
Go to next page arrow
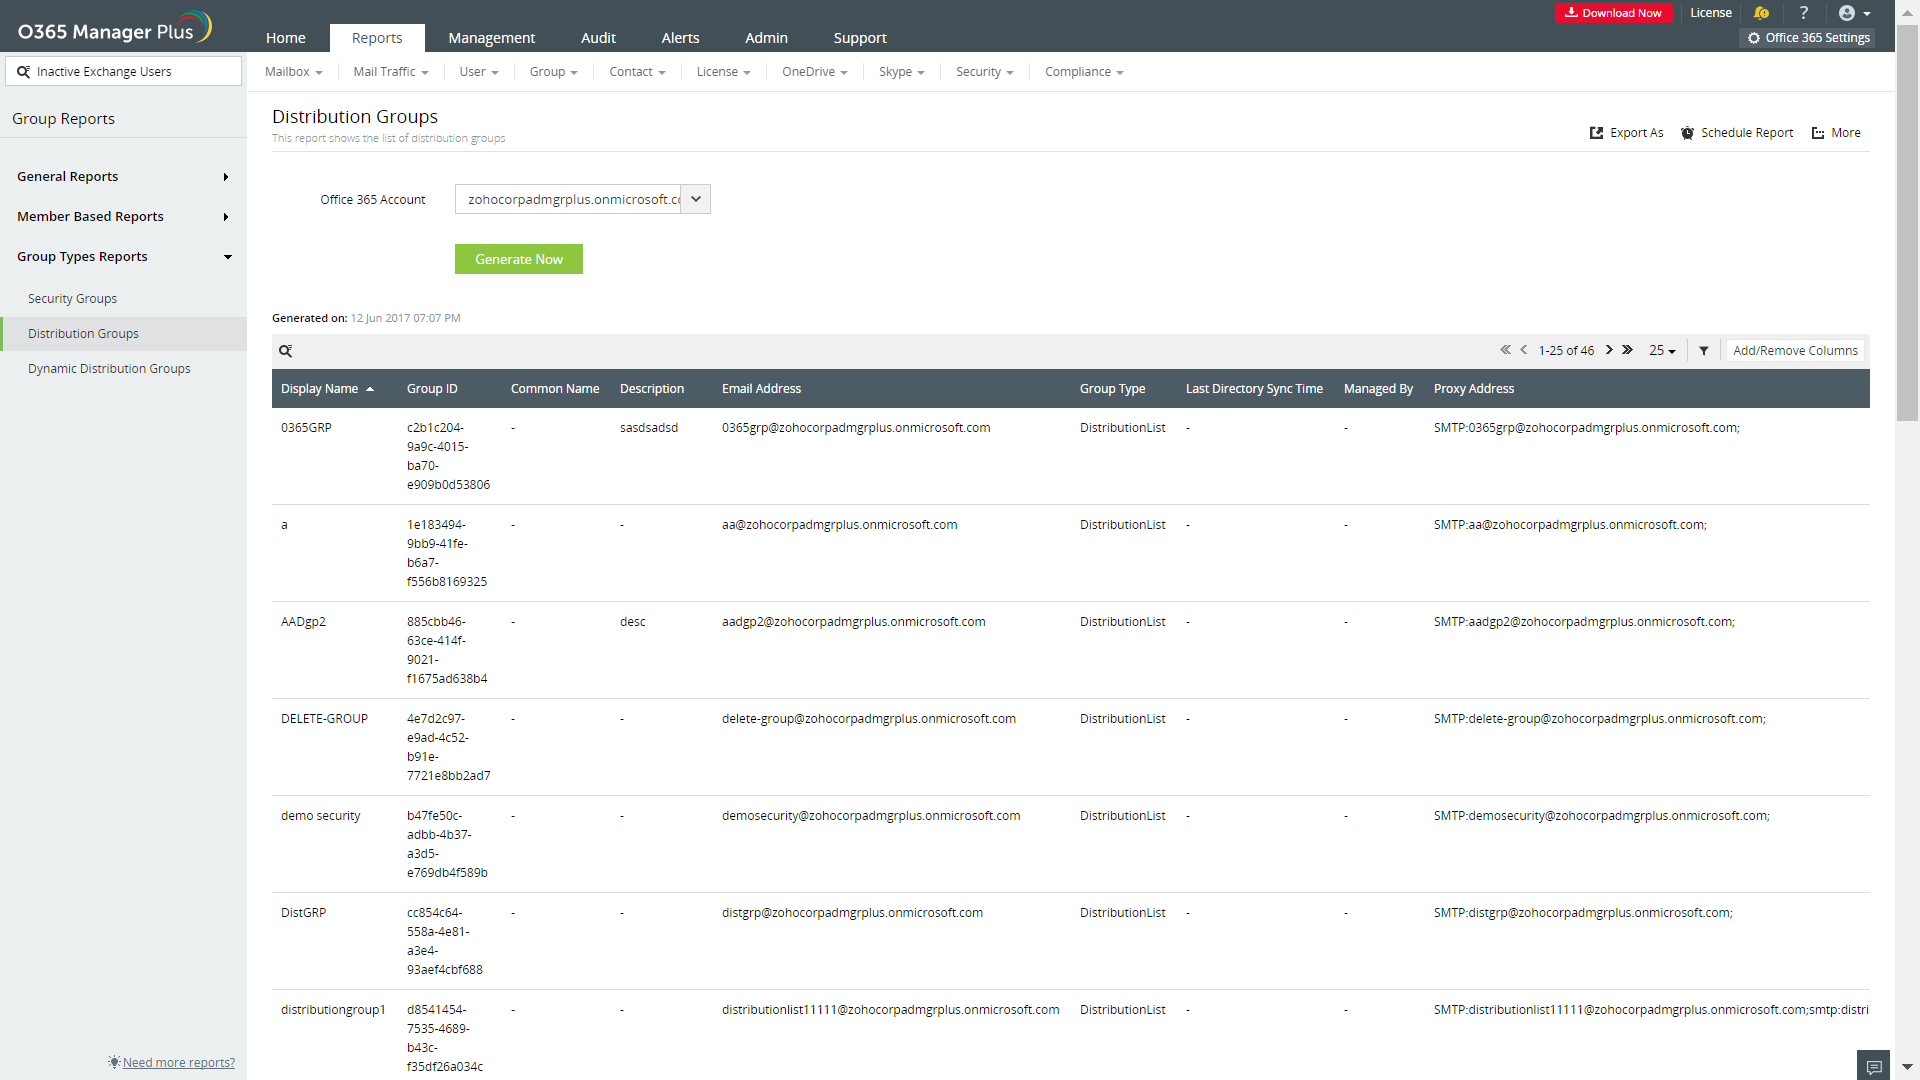click(x=1609, y=350)
